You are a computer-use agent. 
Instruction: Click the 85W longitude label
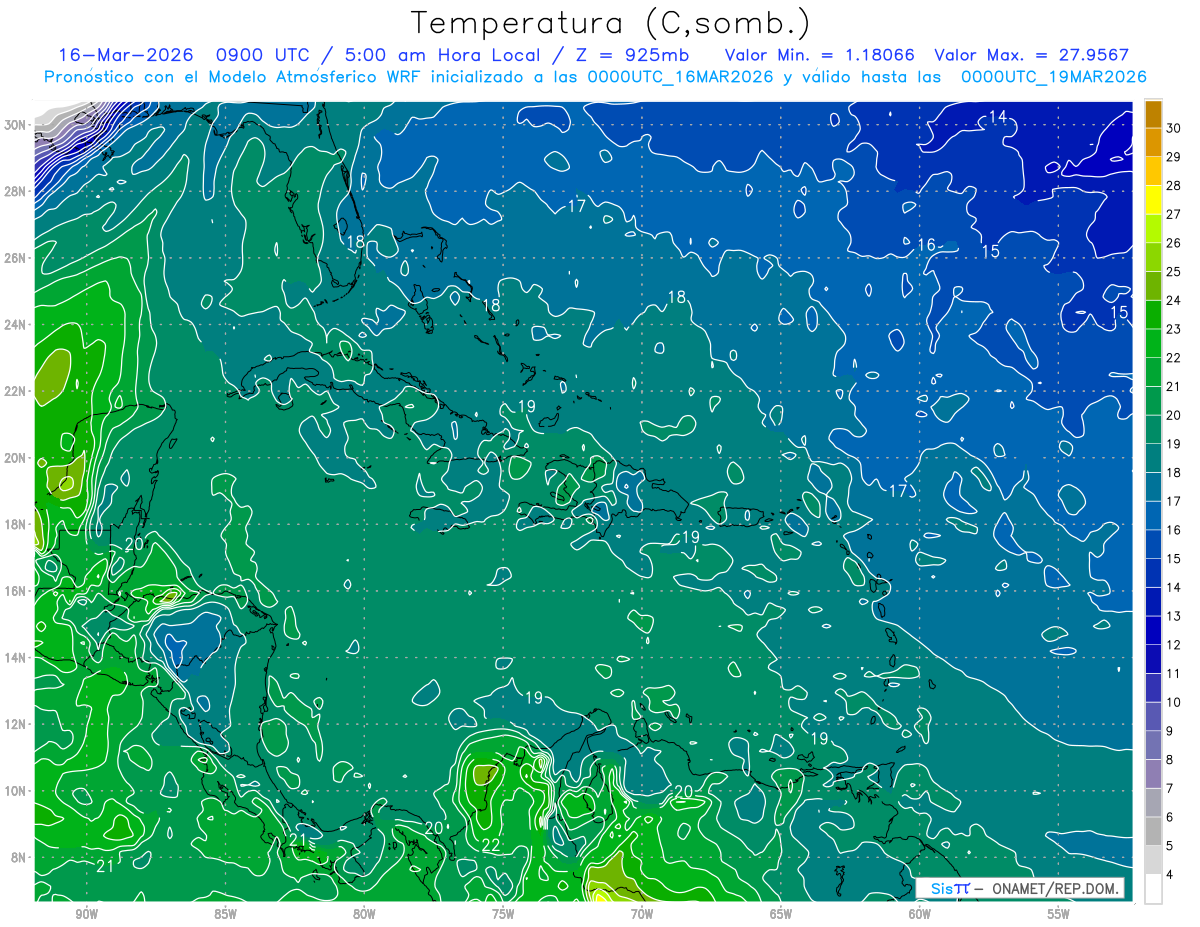coord(226,914)
